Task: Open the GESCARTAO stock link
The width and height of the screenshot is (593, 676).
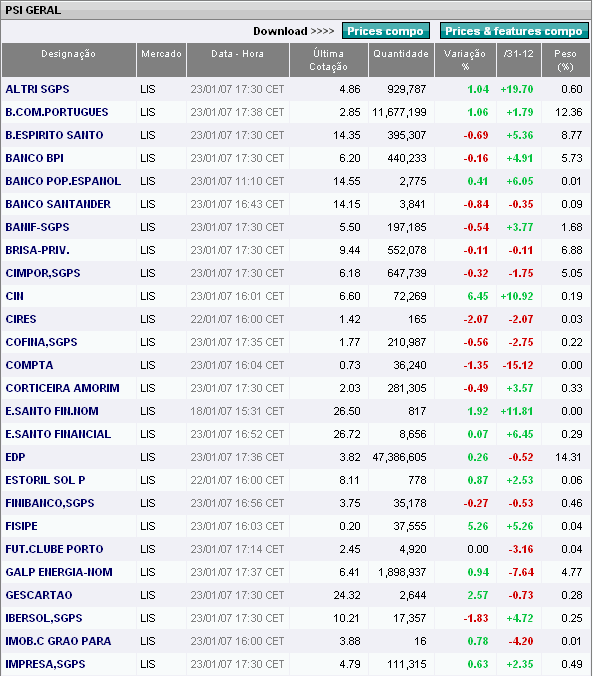Action: [x=39, y=595]
